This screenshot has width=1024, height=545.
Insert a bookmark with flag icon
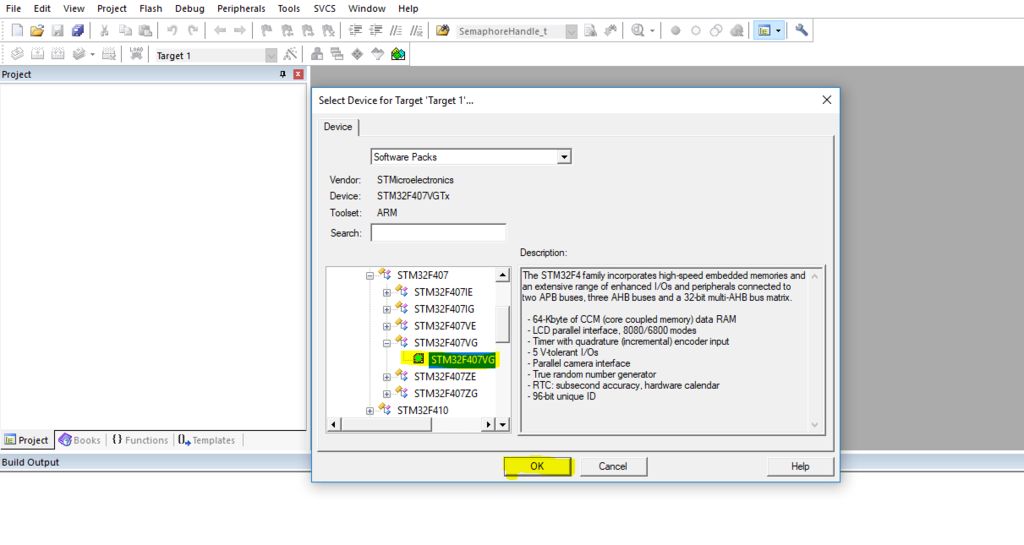point(266,31)
